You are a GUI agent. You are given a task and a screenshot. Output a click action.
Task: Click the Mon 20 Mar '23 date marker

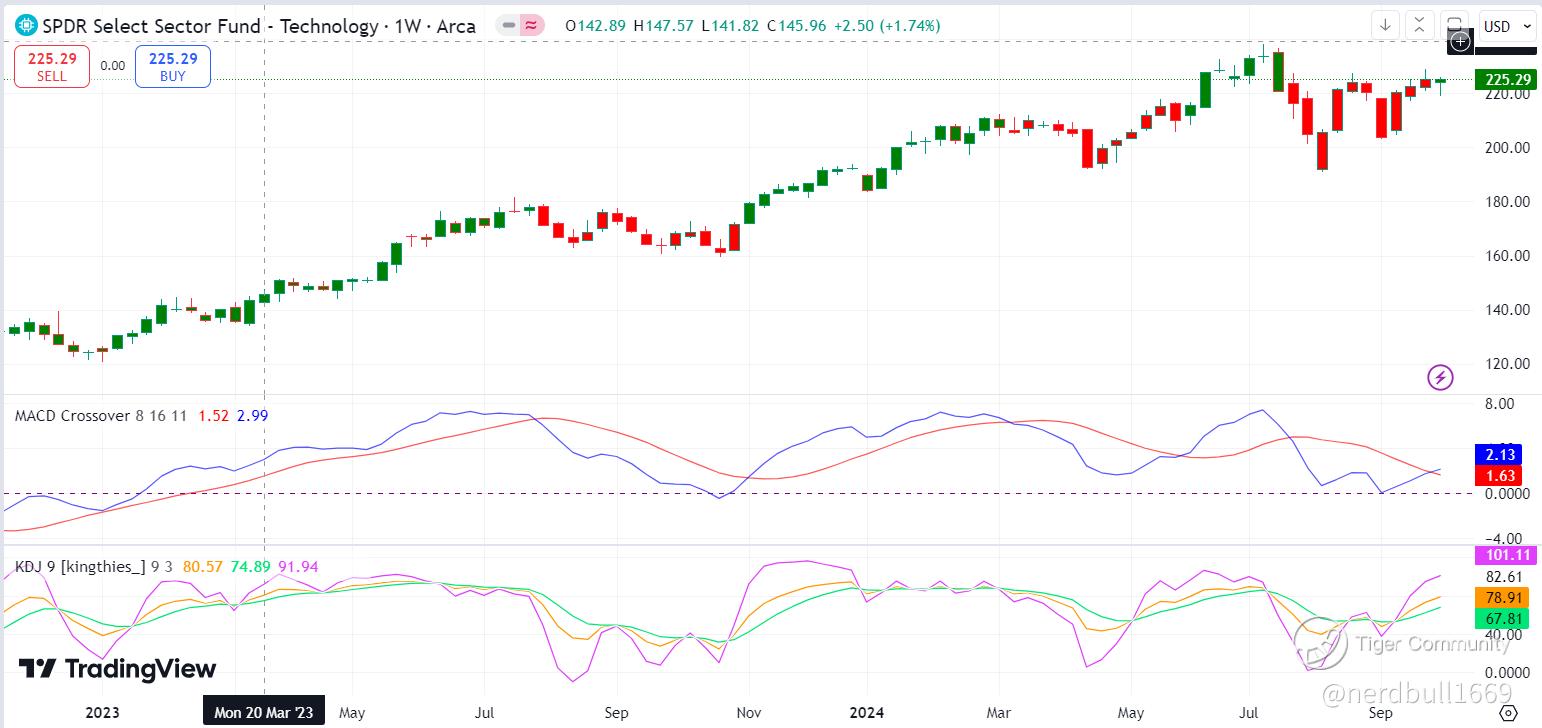point(264,713)
